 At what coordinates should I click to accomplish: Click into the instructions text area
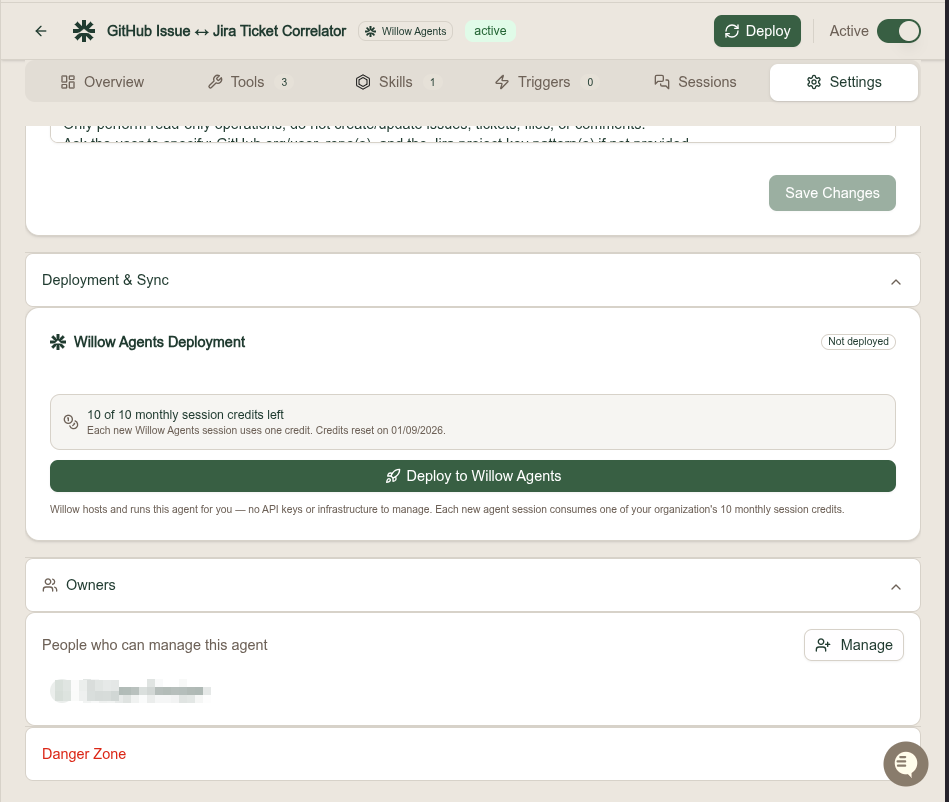point(473,134)
